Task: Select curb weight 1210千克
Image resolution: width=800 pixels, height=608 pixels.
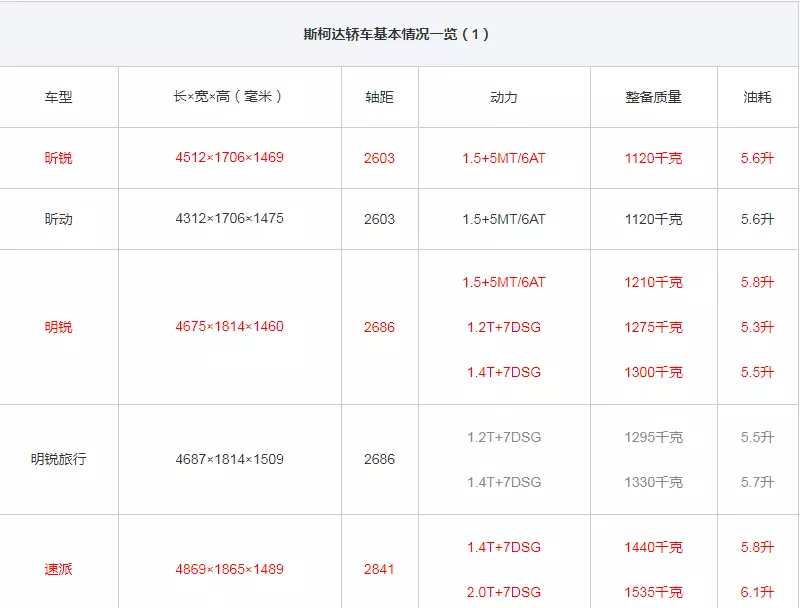Action: (x=653, y=282)
